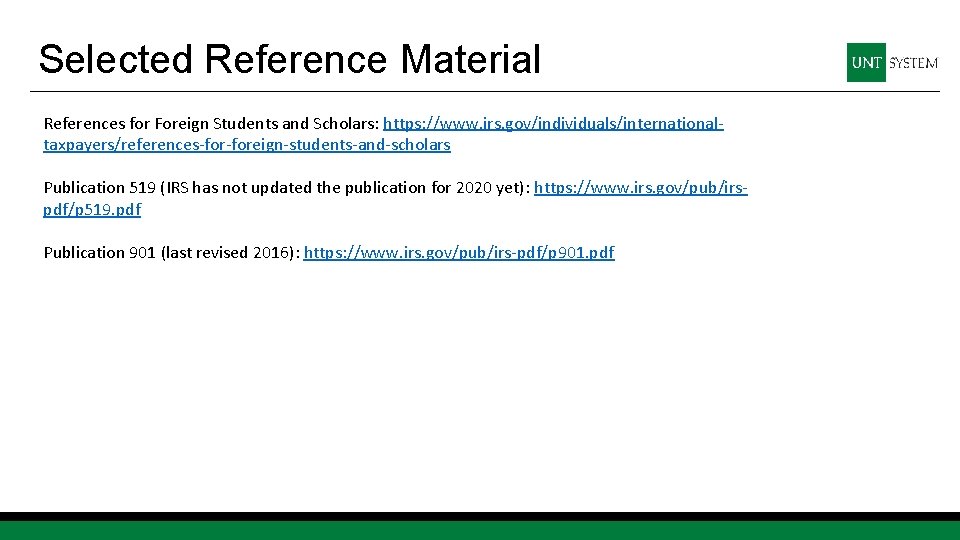Click the 'Publication 901 (last revised 2016):' text
The width and height of the screenshot is (960, 540).
tap(172, 253)
